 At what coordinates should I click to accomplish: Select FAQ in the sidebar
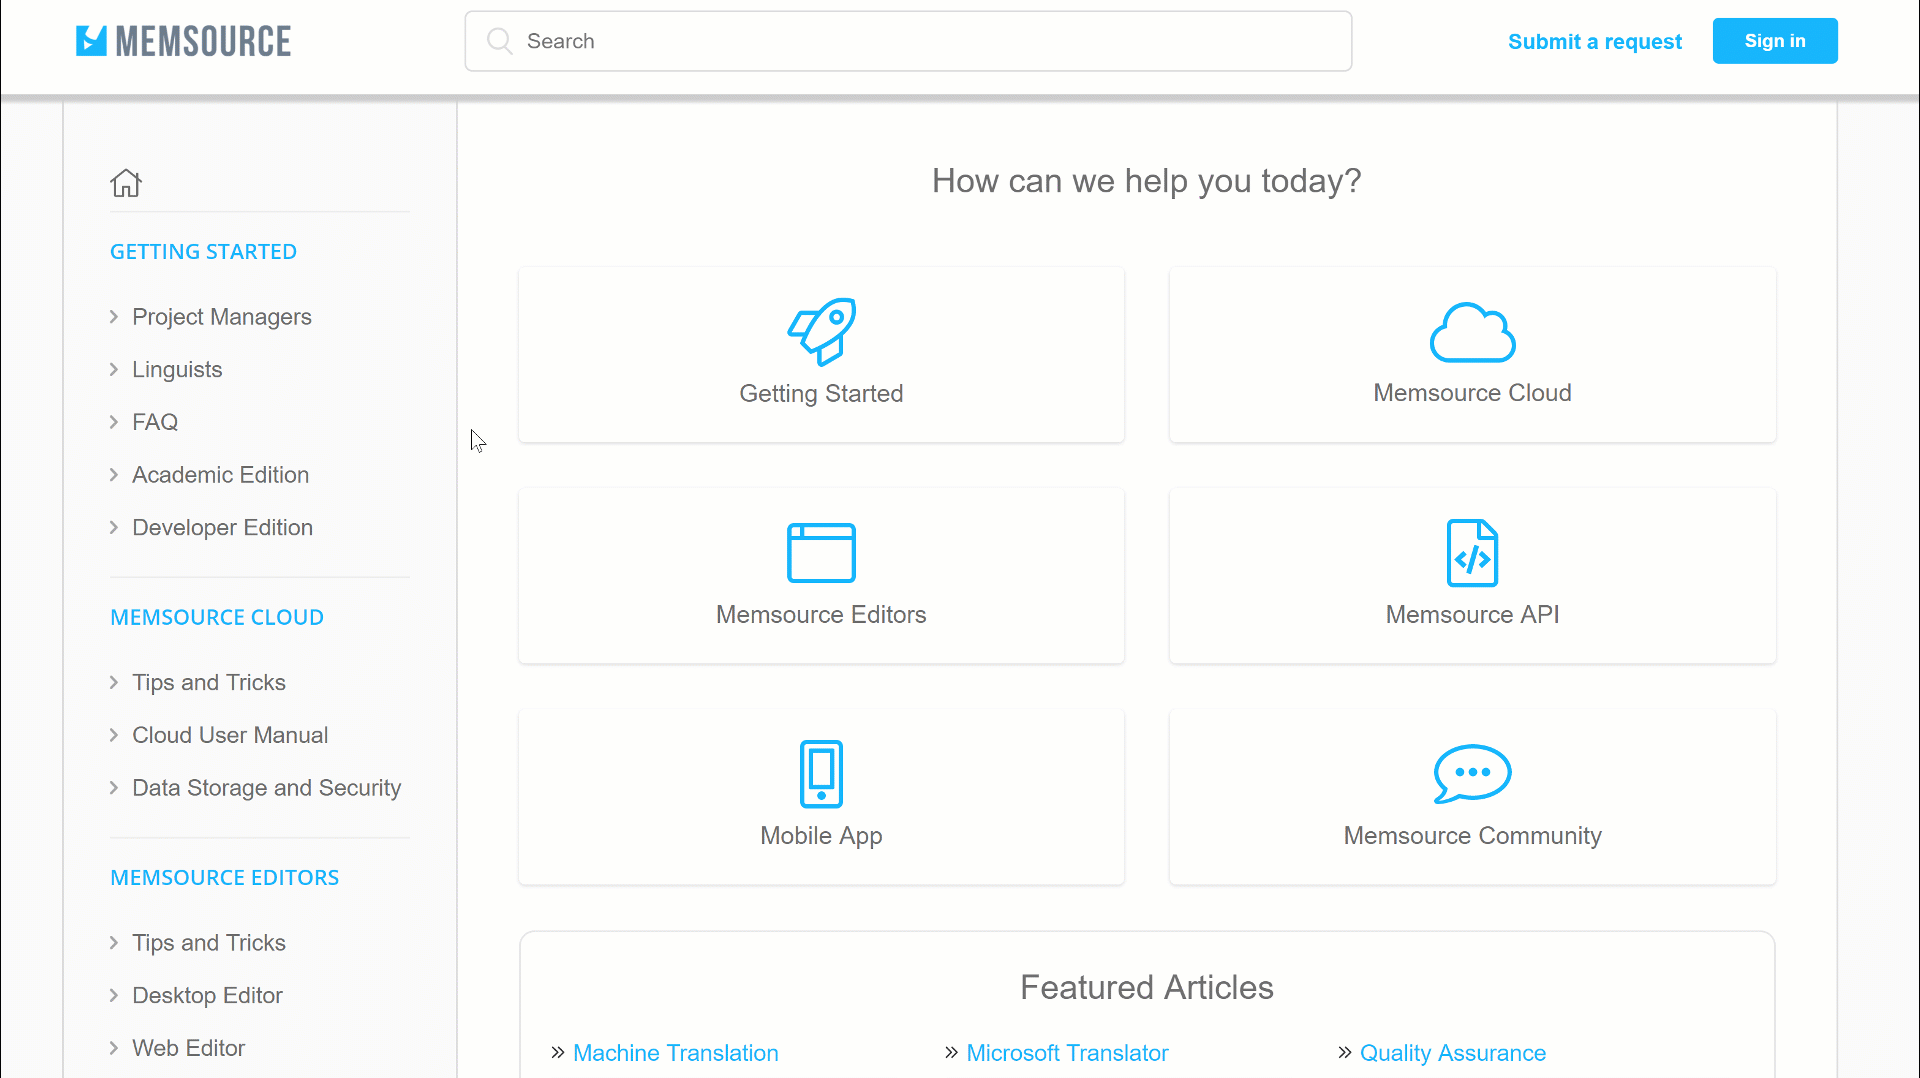(155, 422)
